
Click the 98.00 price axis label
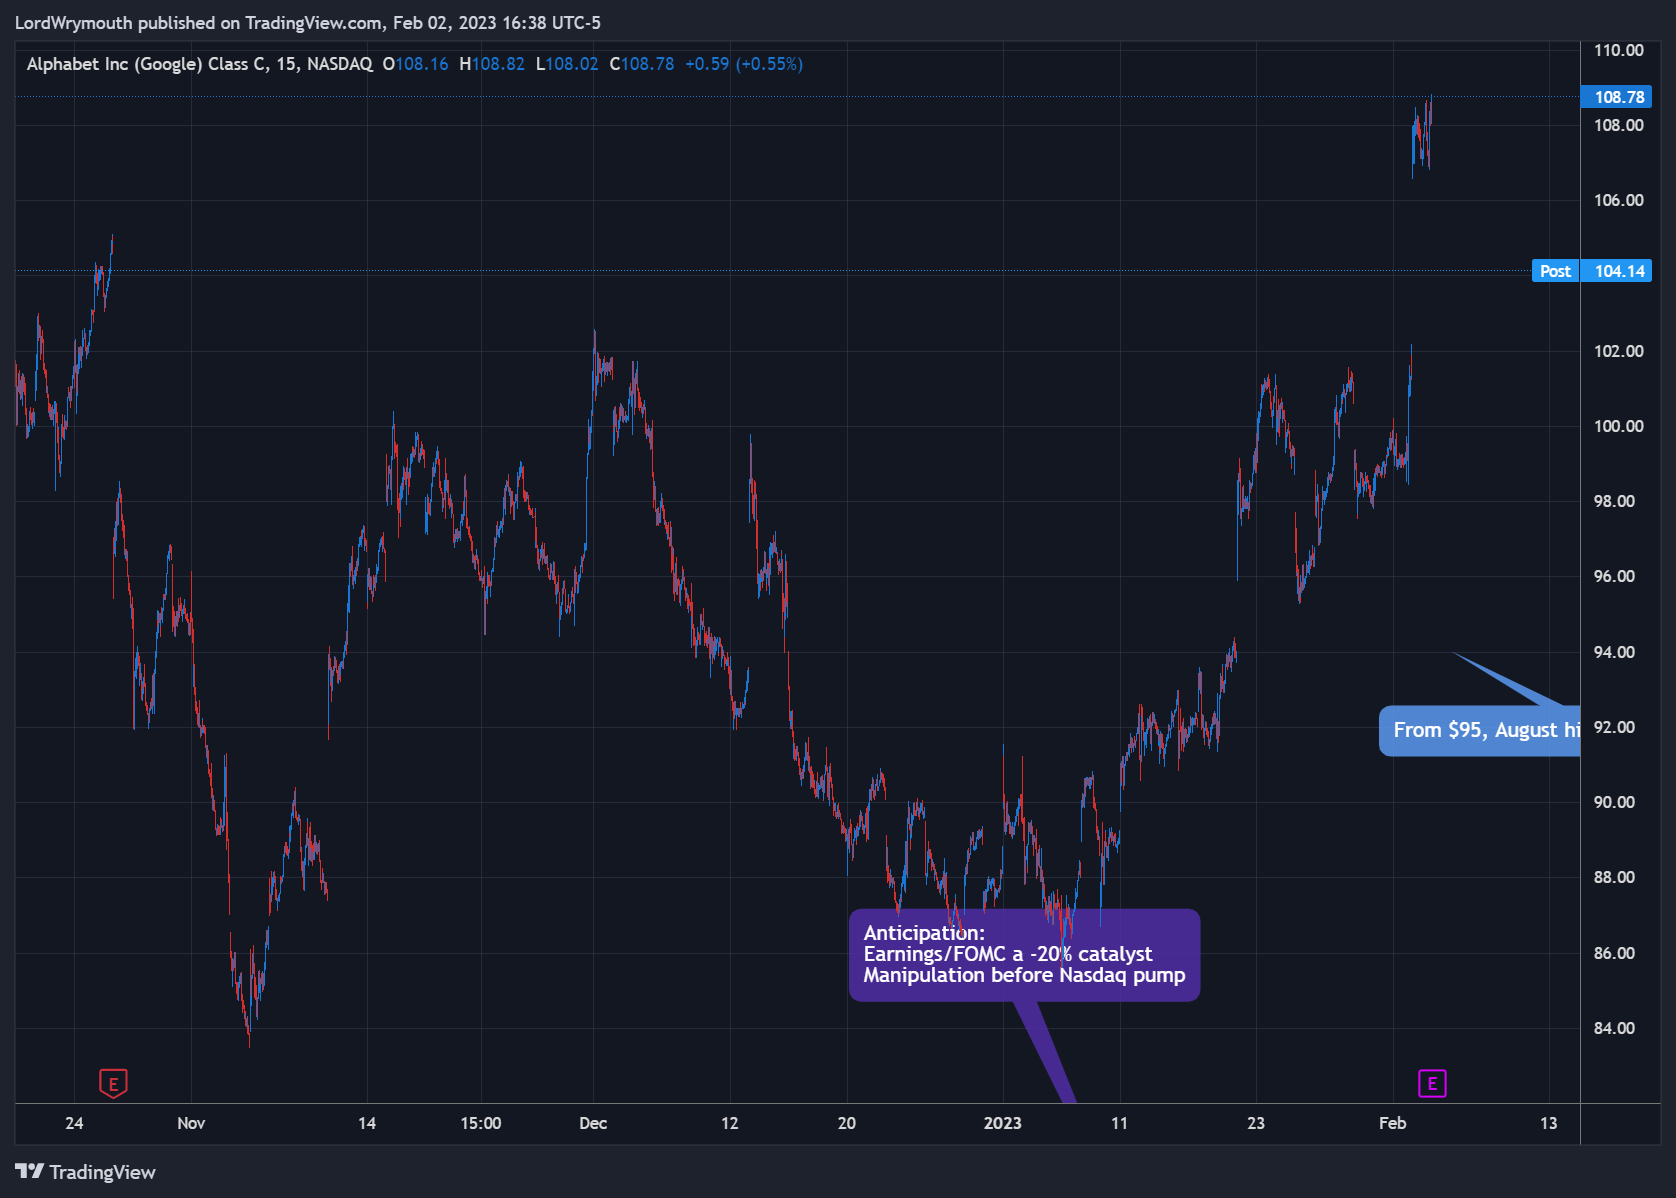pyautogui.click(x=1614, y=501)
